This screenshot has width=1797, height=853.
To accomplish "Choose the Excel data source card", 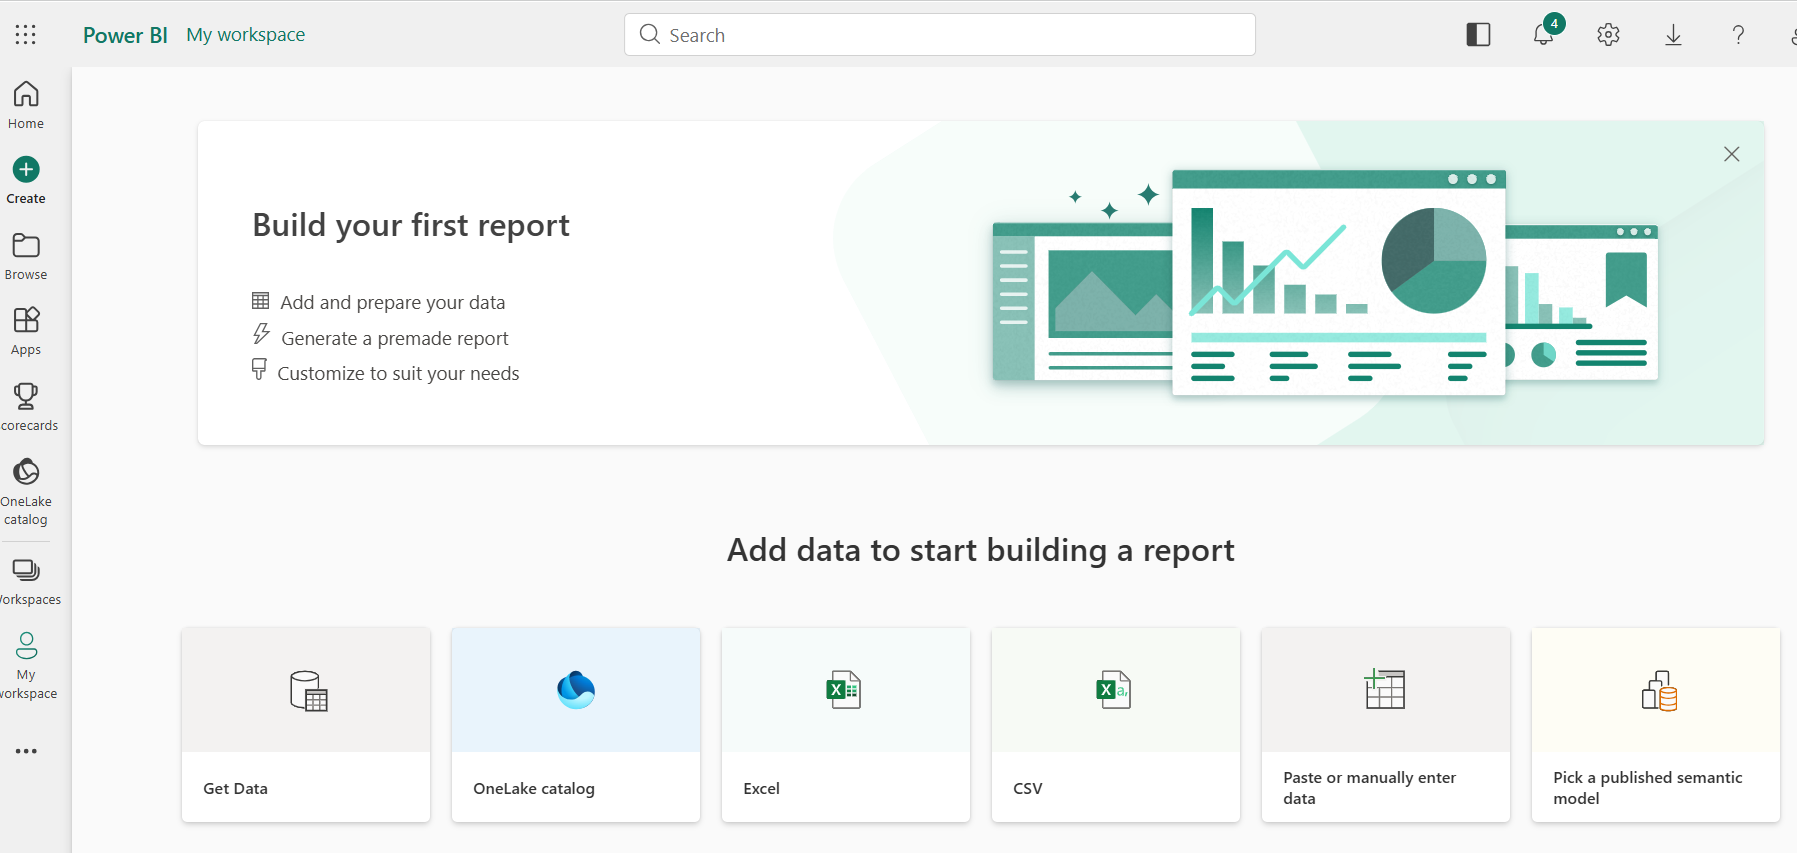I will pyautogui.click(x=846, y=725).
